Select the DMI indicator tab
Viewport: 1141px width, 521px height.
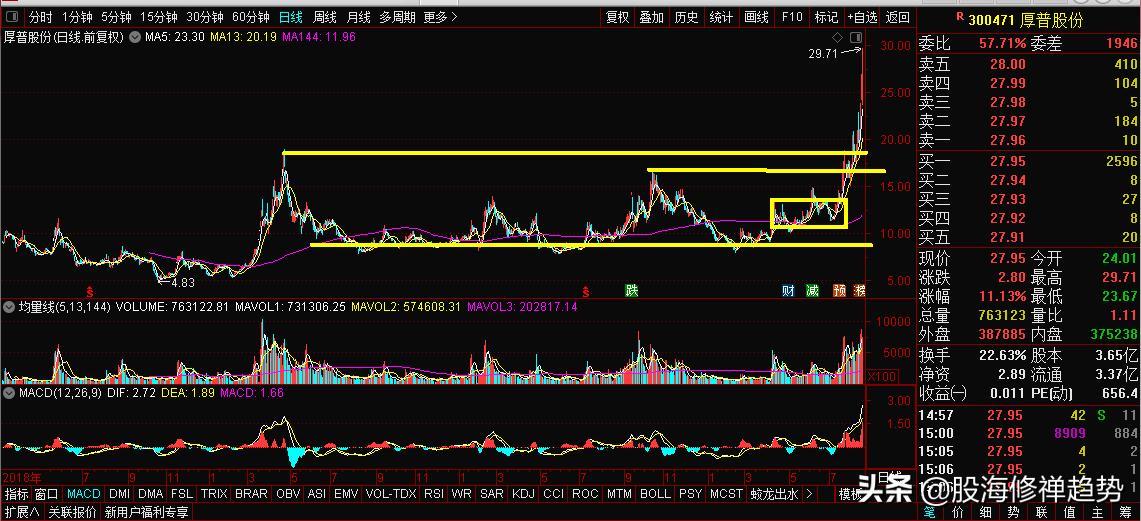(x=120, y=494)
